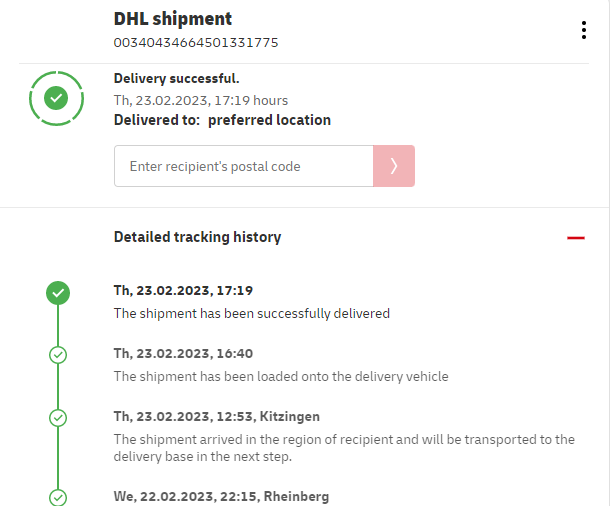Select "loaded onto the delivery vehicle" entry
Screen dimensions: 610x506
[281, 377]
